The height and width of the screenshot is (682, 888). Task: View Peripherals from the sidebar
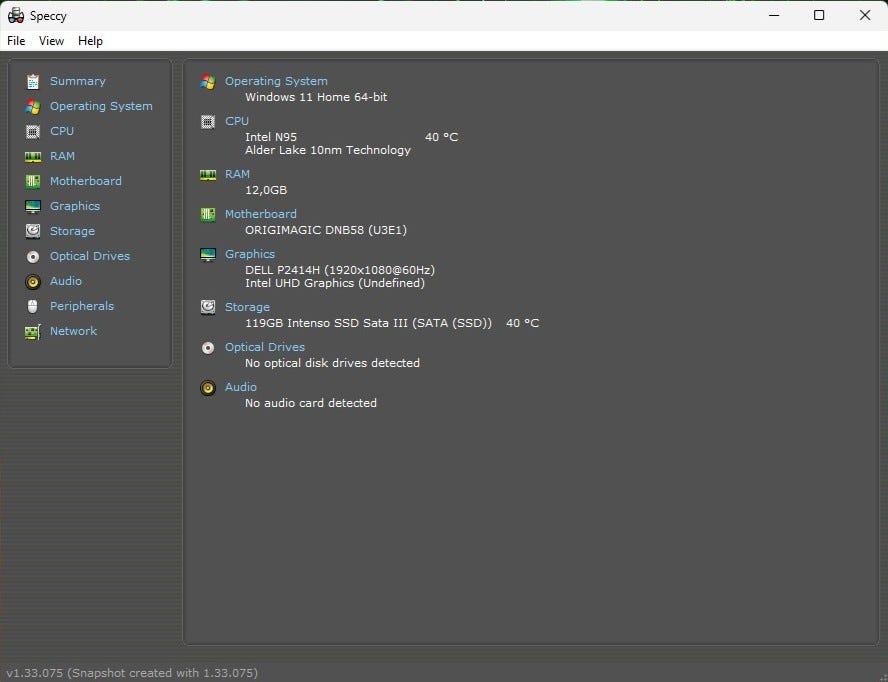click(x=82, y=306)
